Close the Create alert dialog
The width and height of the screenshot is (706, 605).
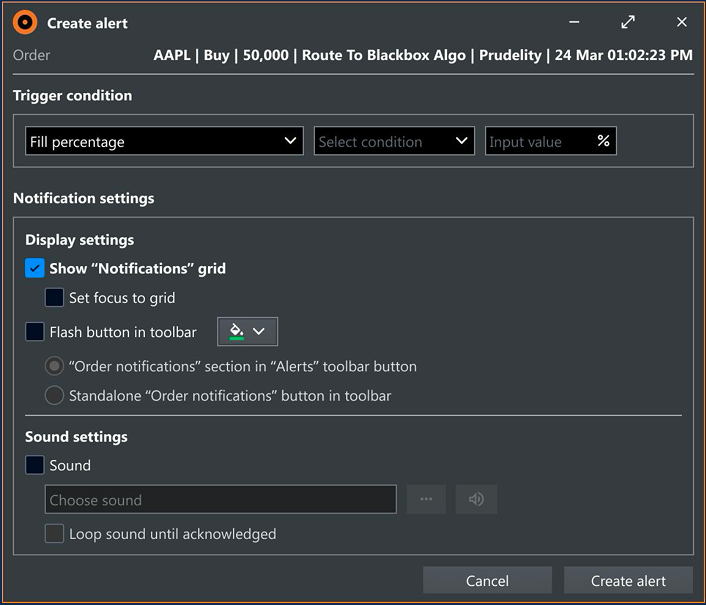coord(682,22)
